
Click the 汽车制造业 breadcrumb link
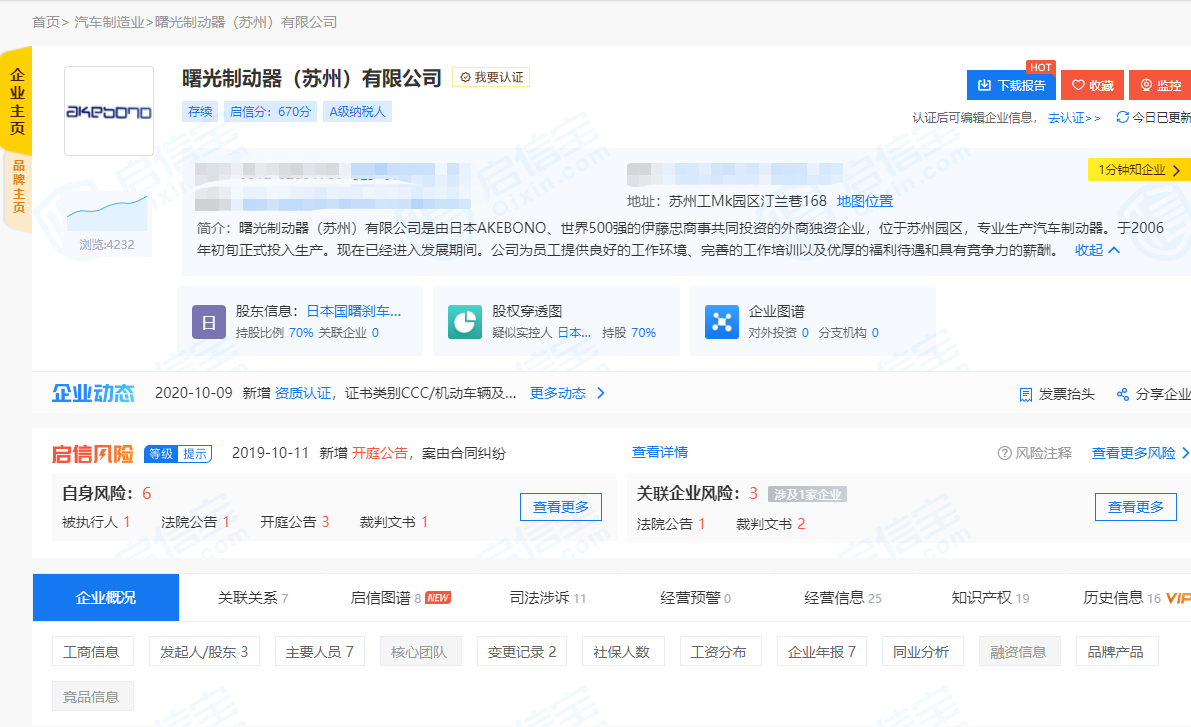pos(109,22)
